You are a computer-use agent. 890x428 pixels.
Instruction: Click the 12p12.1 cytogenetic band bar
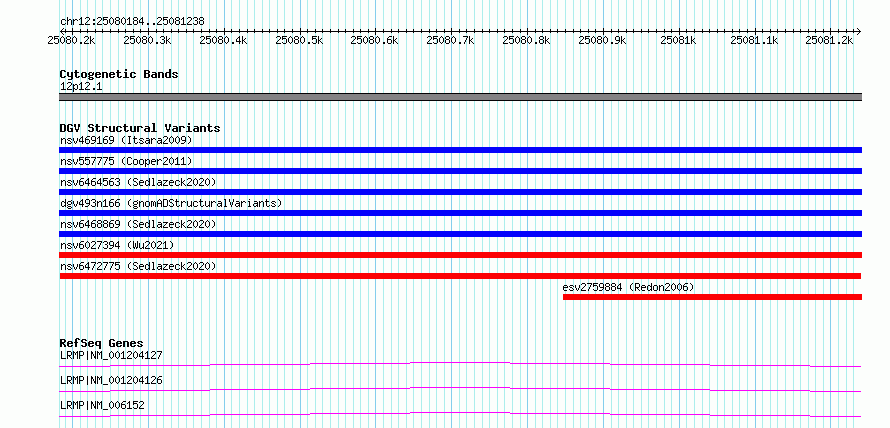[460, 97]
